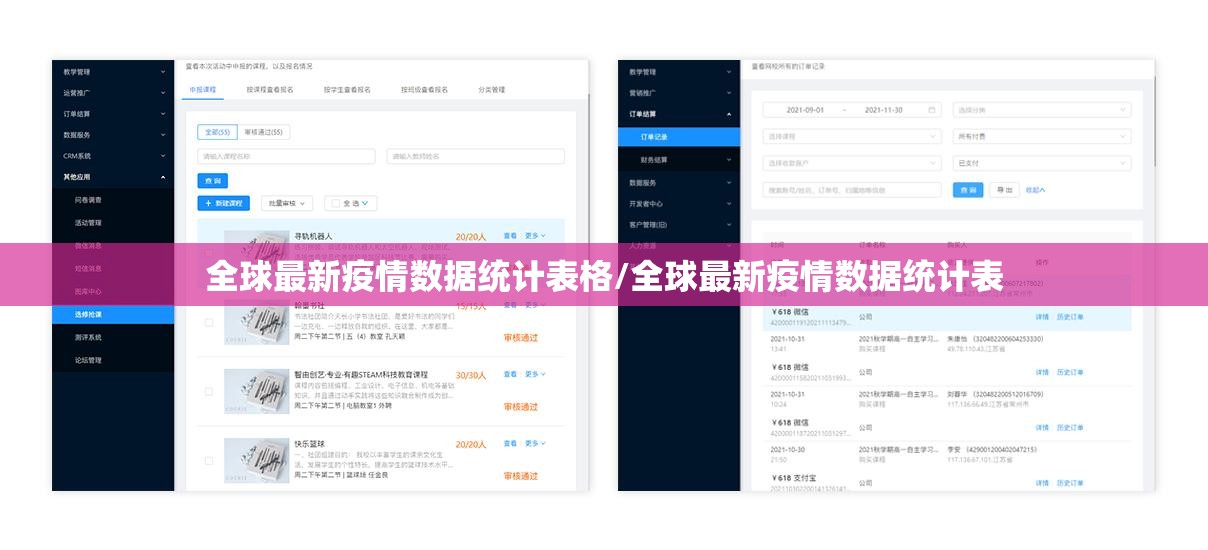The image size is (1208, 550).
Task: Tick the 全选 checkbox
Action: click(x=336, y=203)
